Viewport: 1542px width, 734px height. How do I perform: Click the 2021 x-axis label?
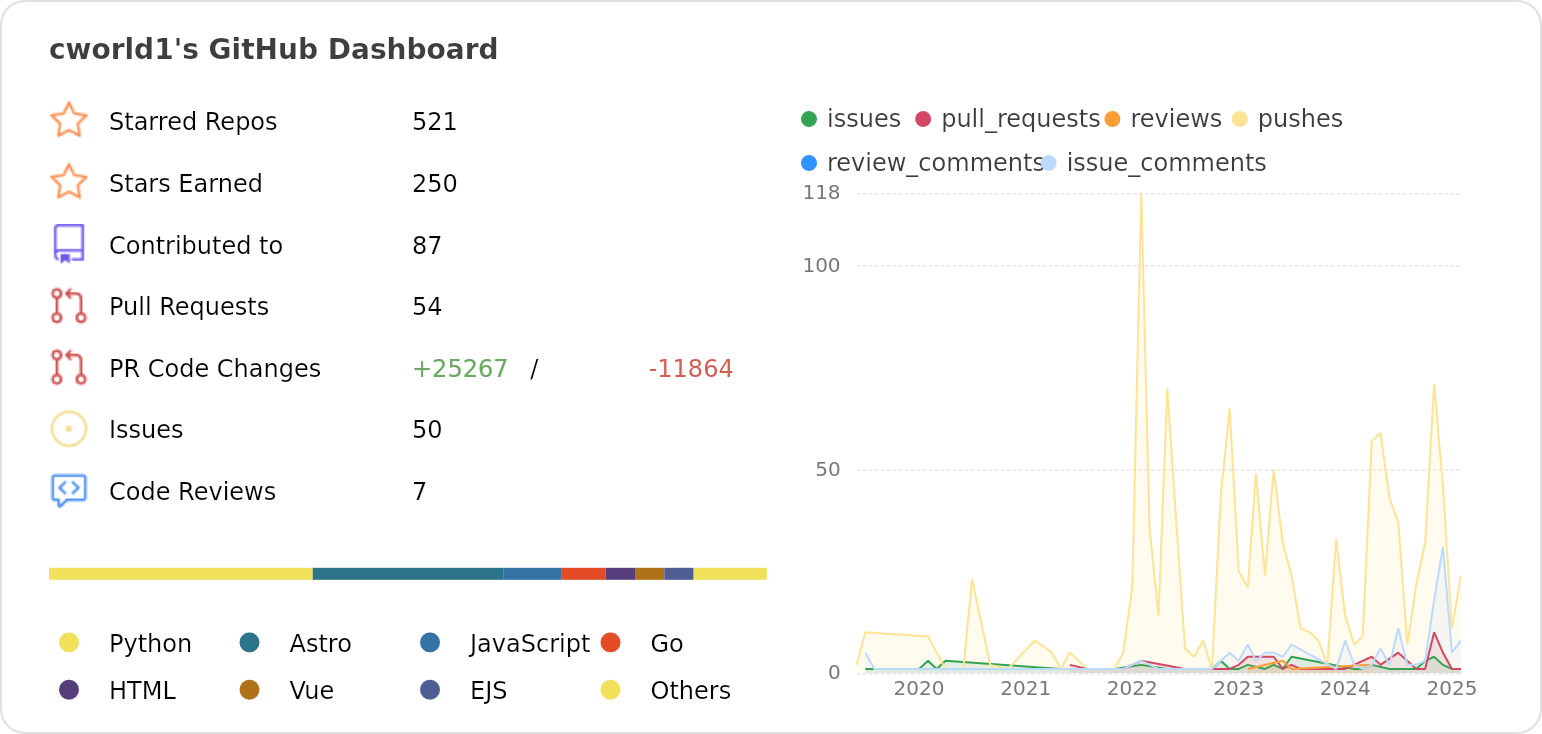1025,688
